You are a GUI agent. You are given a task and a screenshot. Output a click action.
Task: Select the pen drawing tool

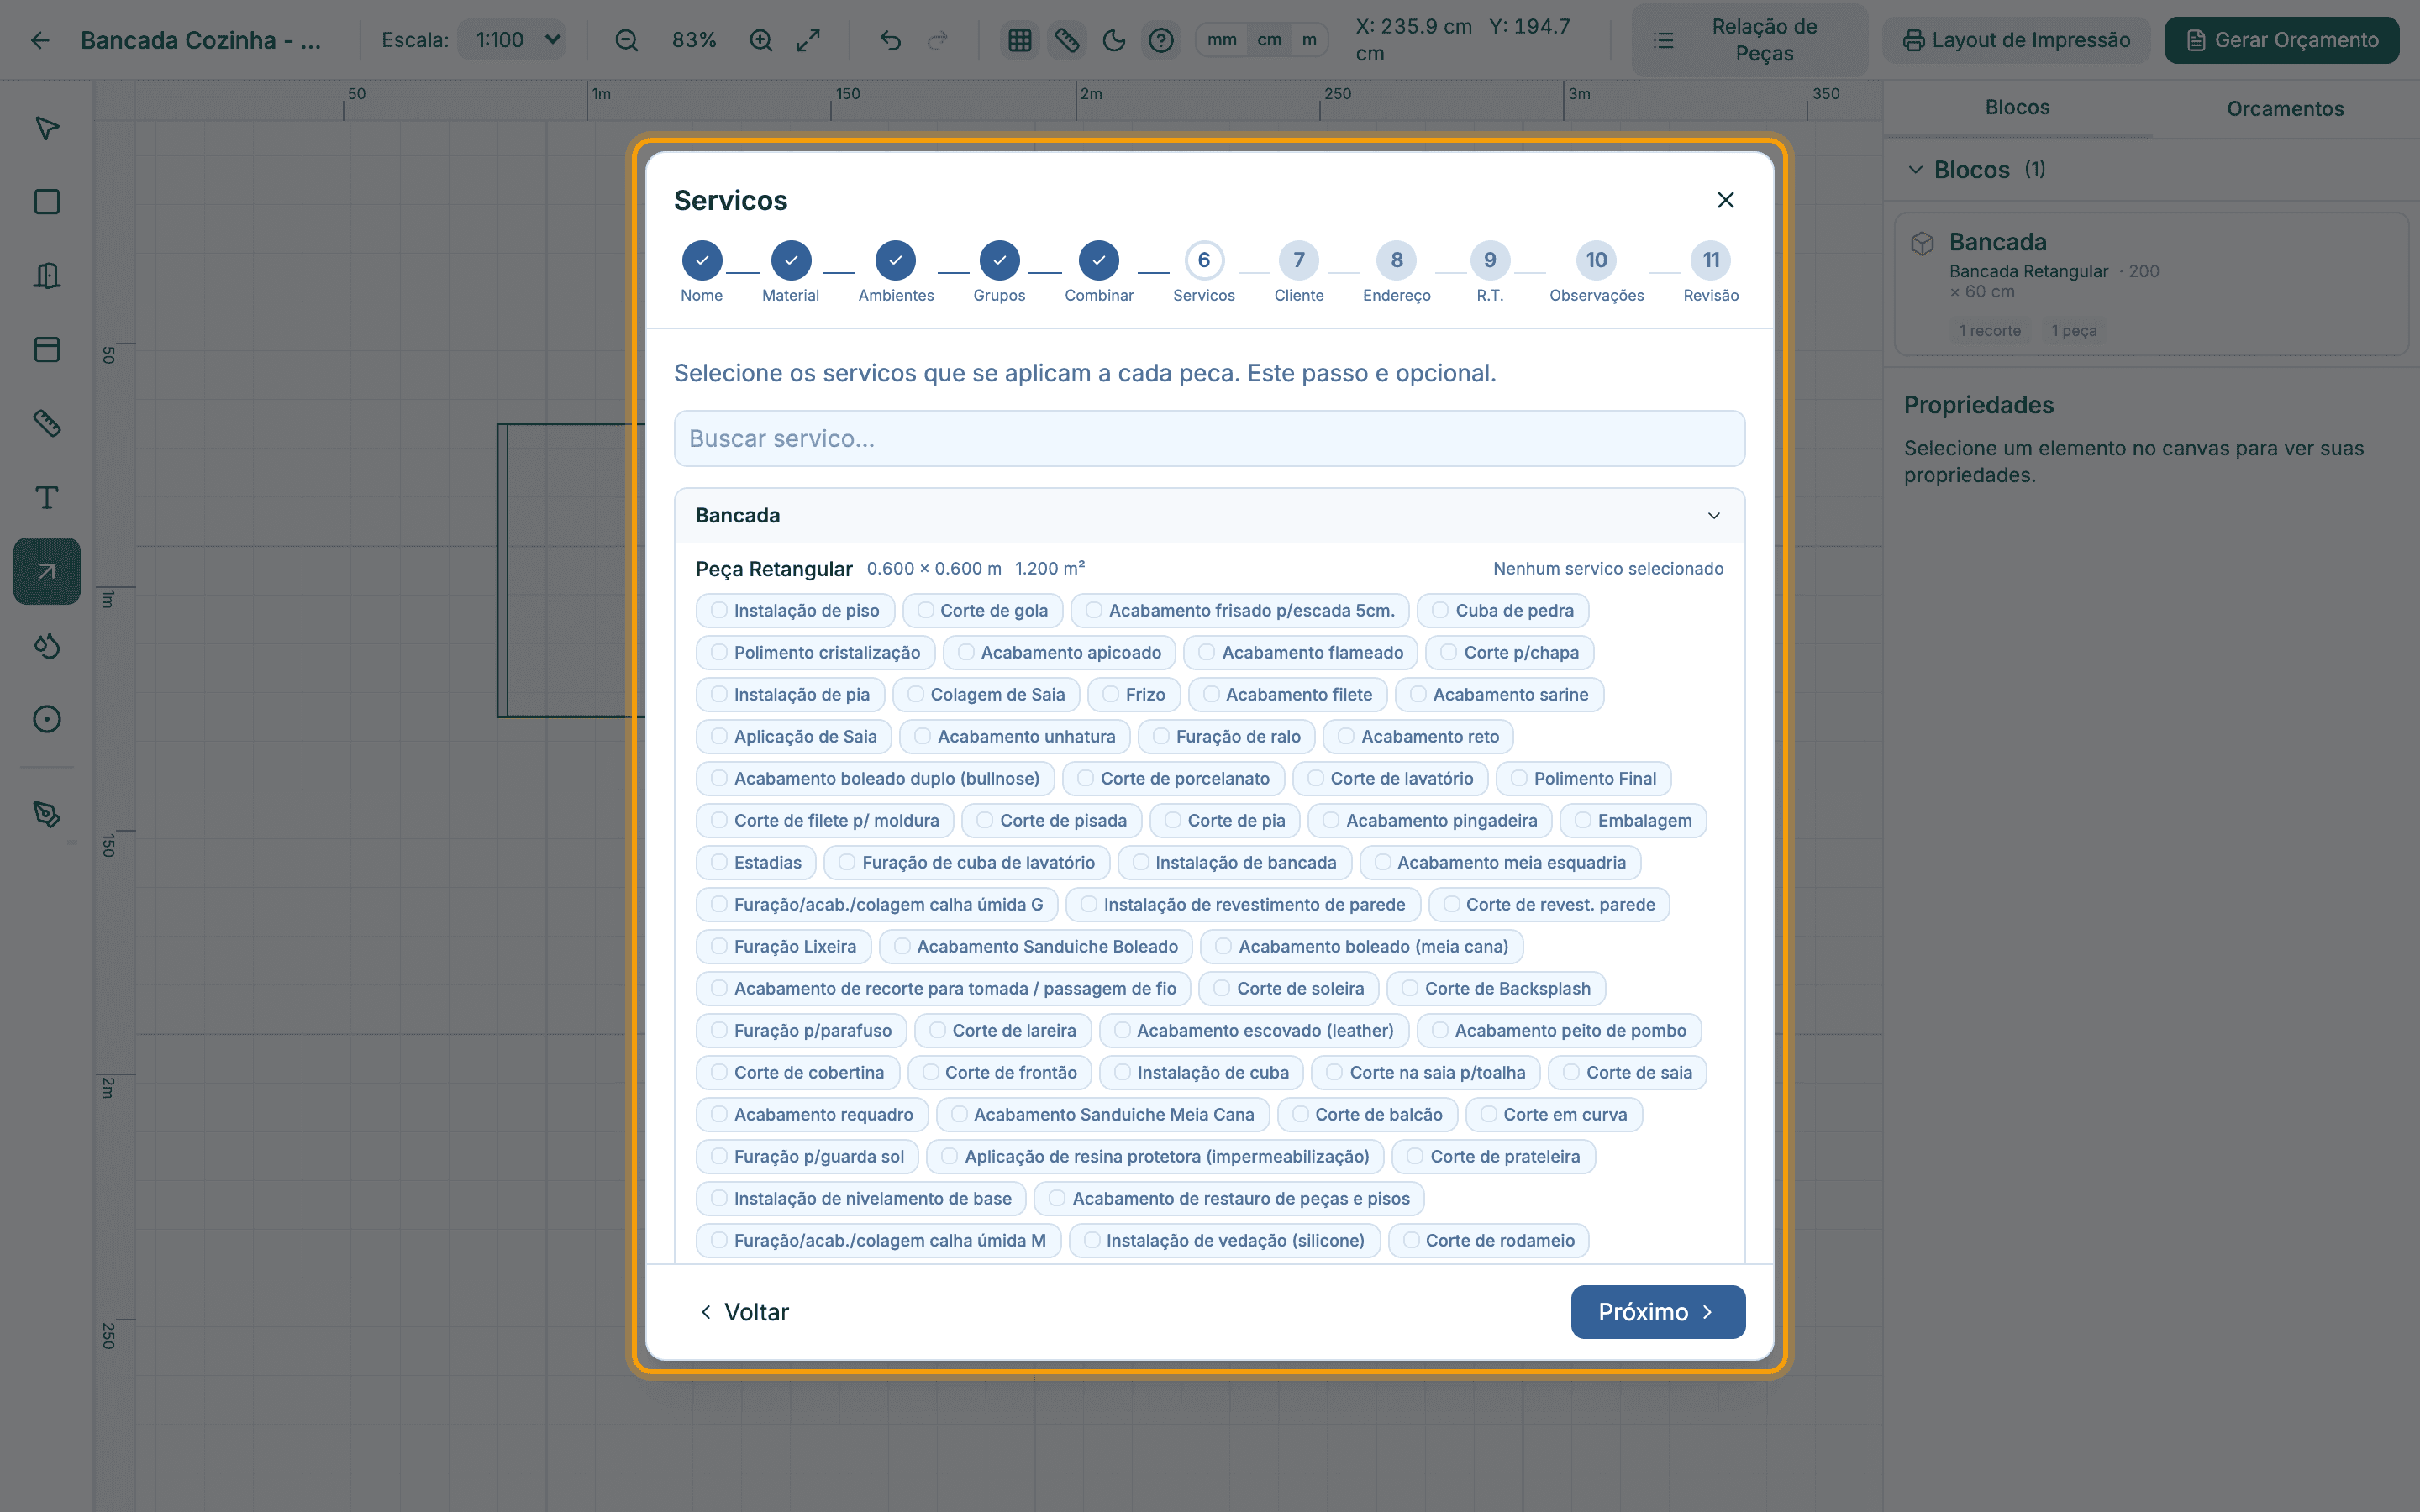(47, 814)
